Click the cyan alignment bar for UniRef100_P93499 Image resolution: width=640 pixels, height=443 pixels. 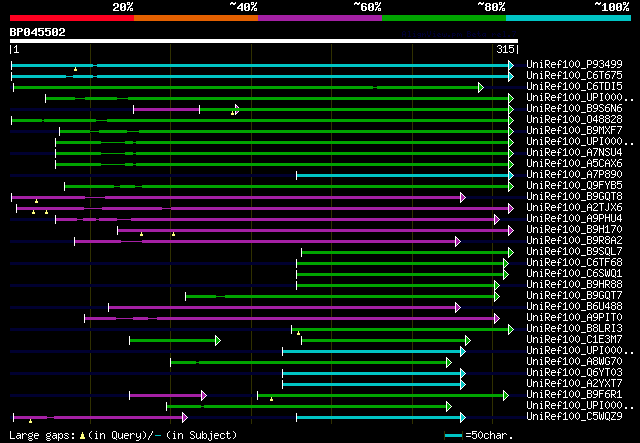point(261,65)
